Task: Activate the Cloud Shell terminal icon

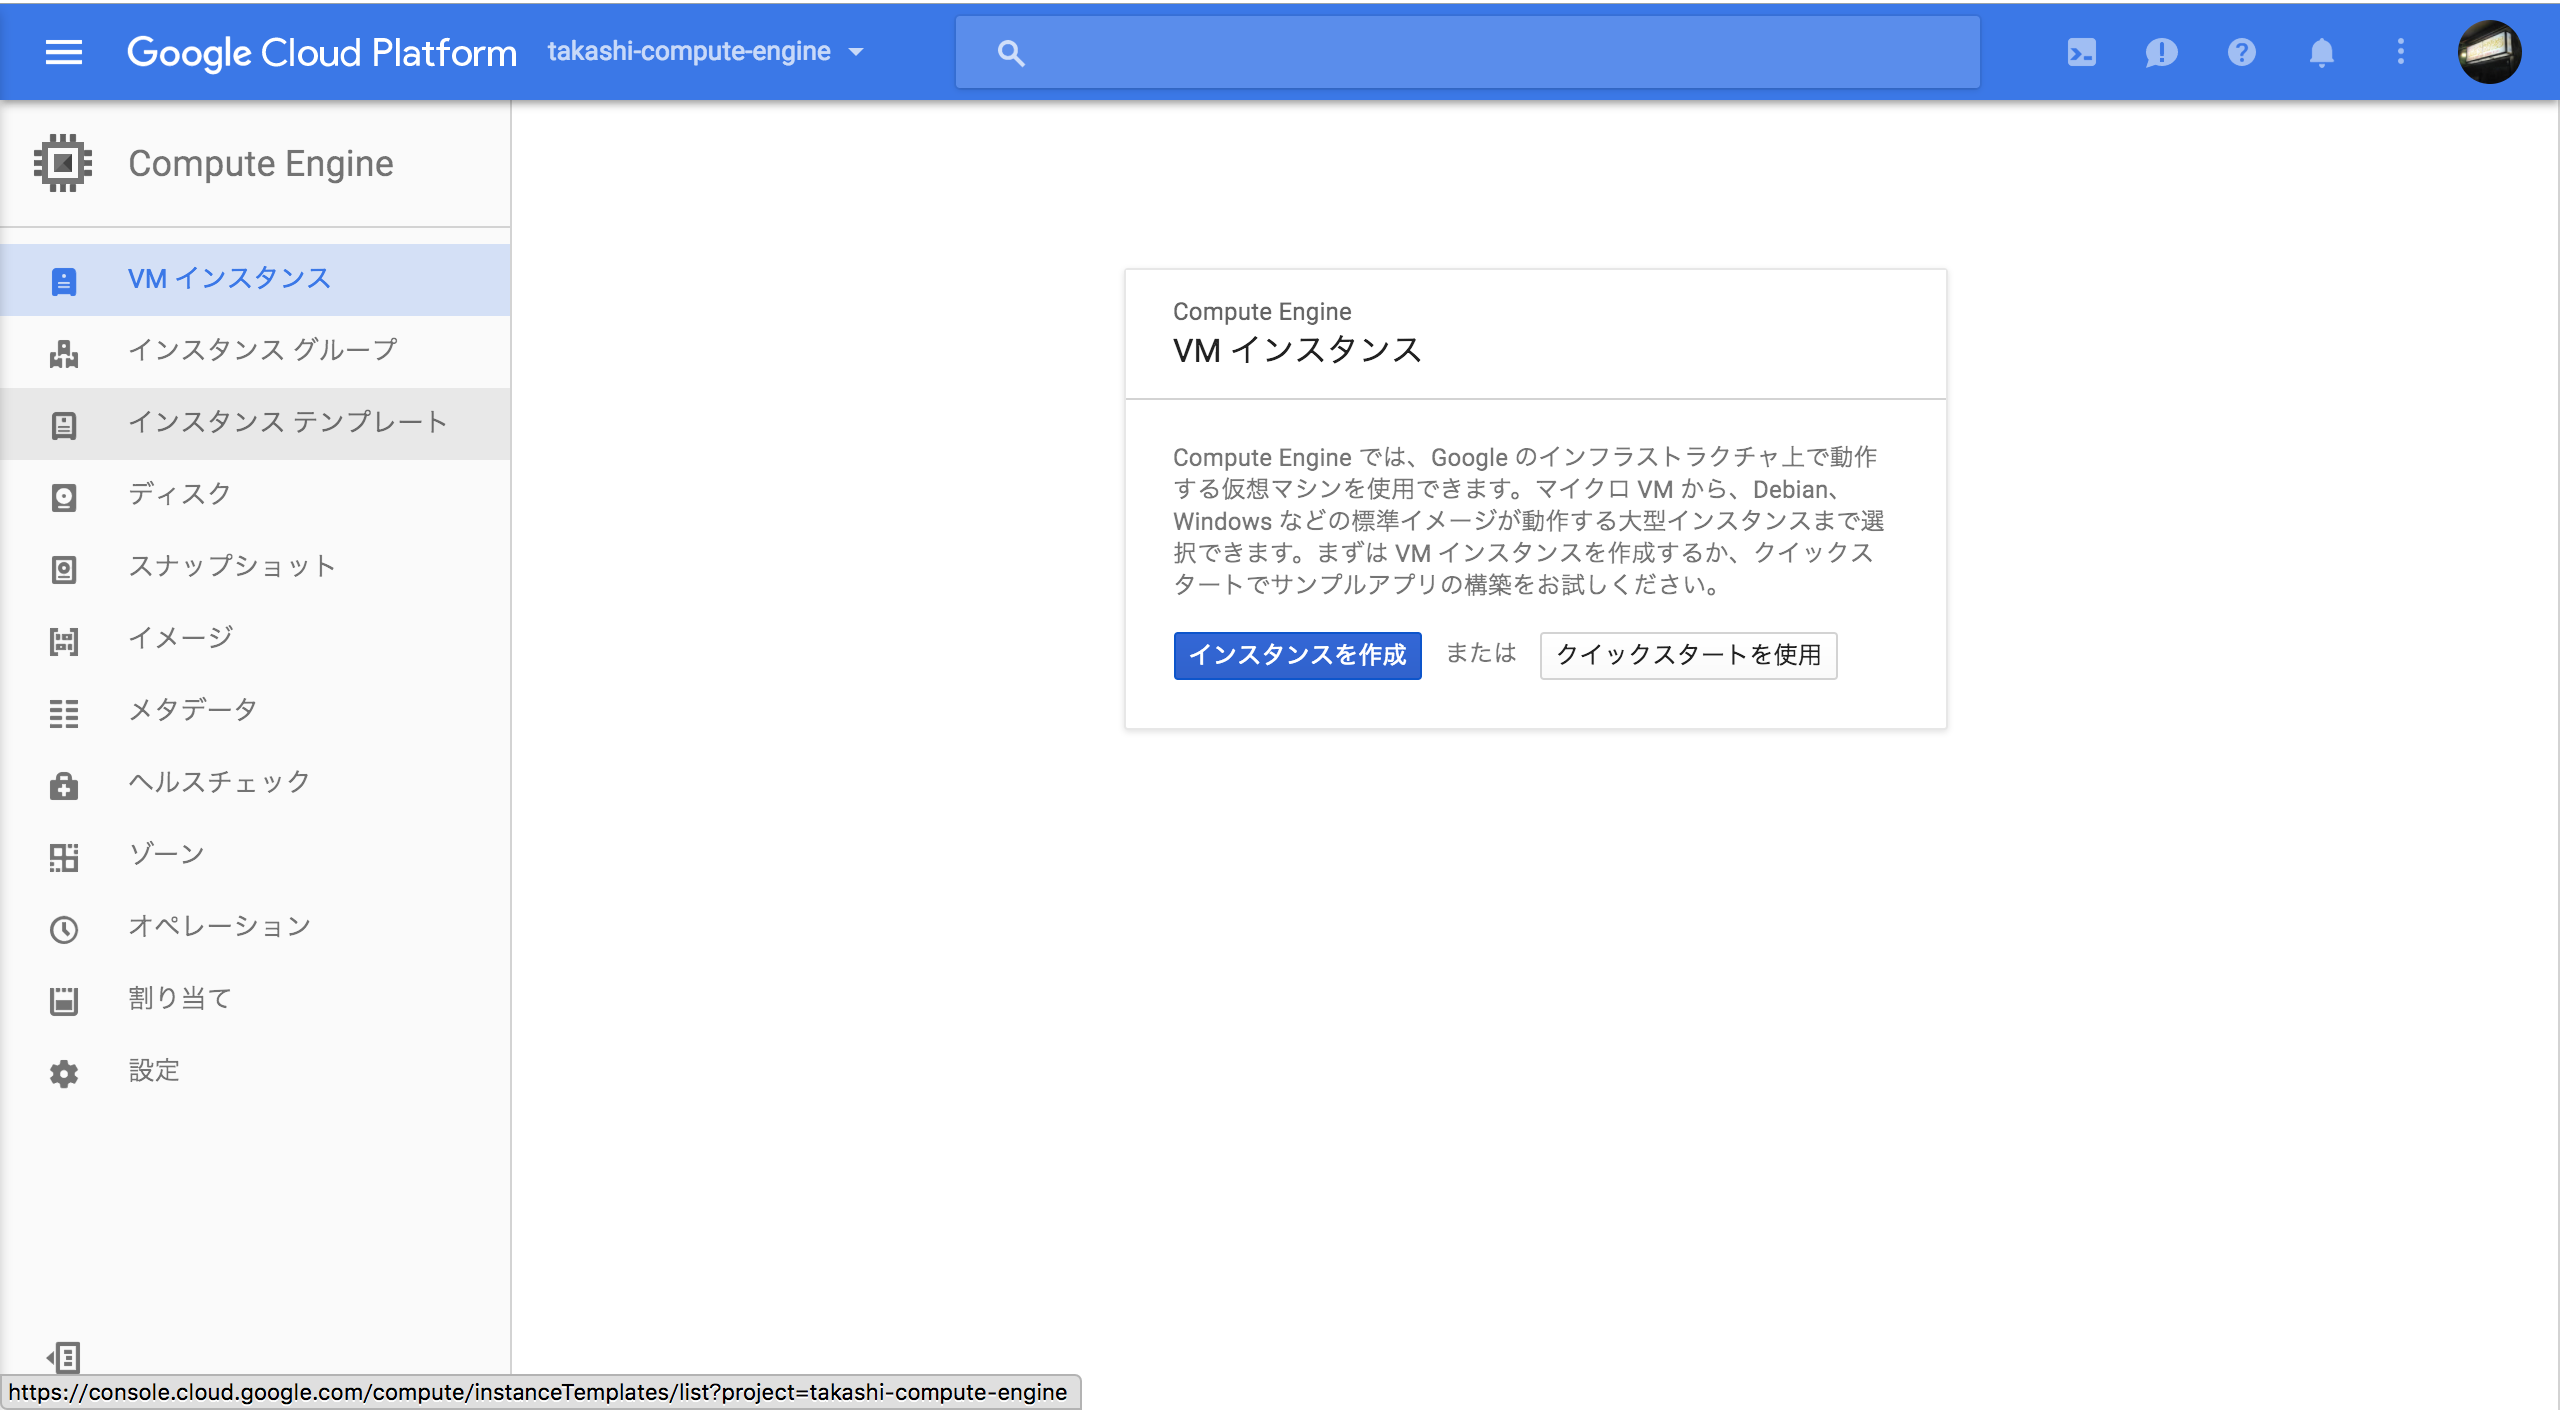Action: pos(2081,52)
